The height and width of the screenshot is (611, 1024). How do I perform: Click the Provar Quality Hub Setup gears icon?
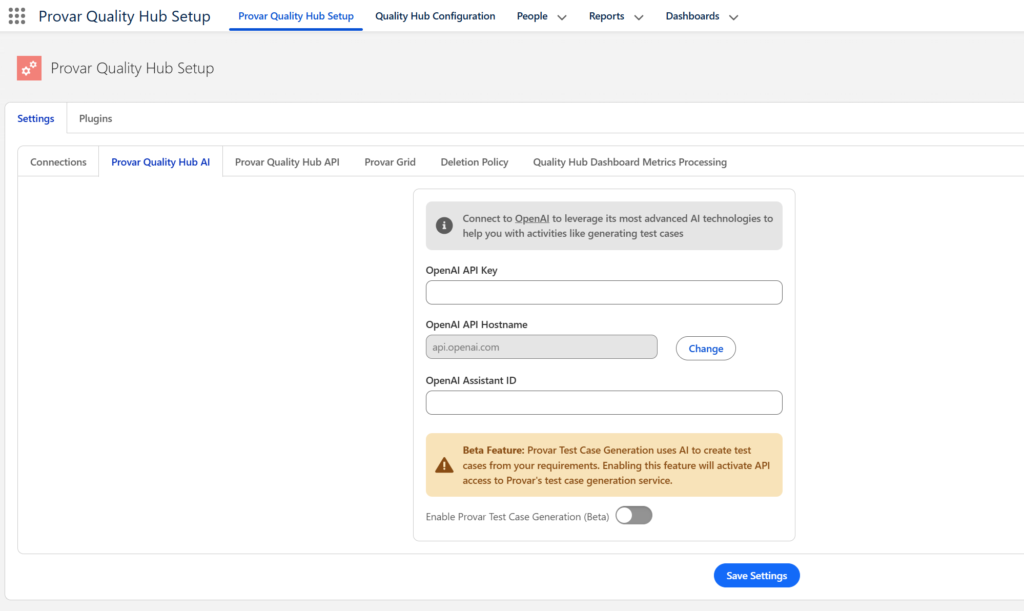[29, 68]
